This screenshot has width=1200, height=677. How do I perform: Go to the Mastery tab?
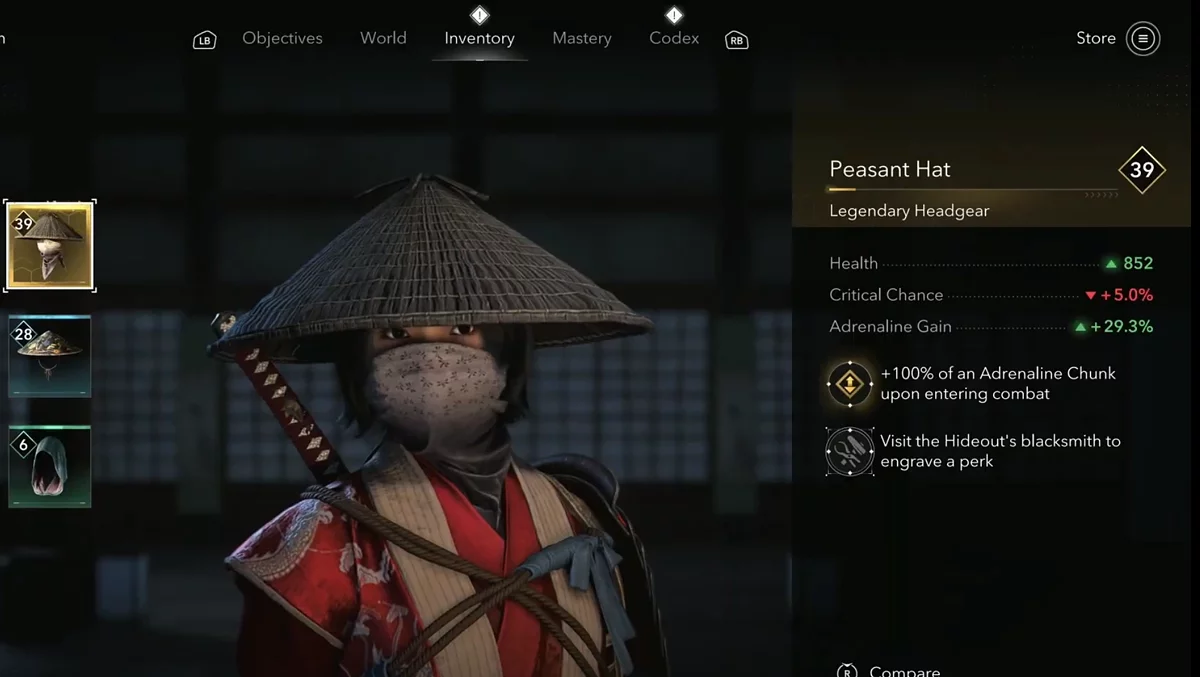coord(582,38)
